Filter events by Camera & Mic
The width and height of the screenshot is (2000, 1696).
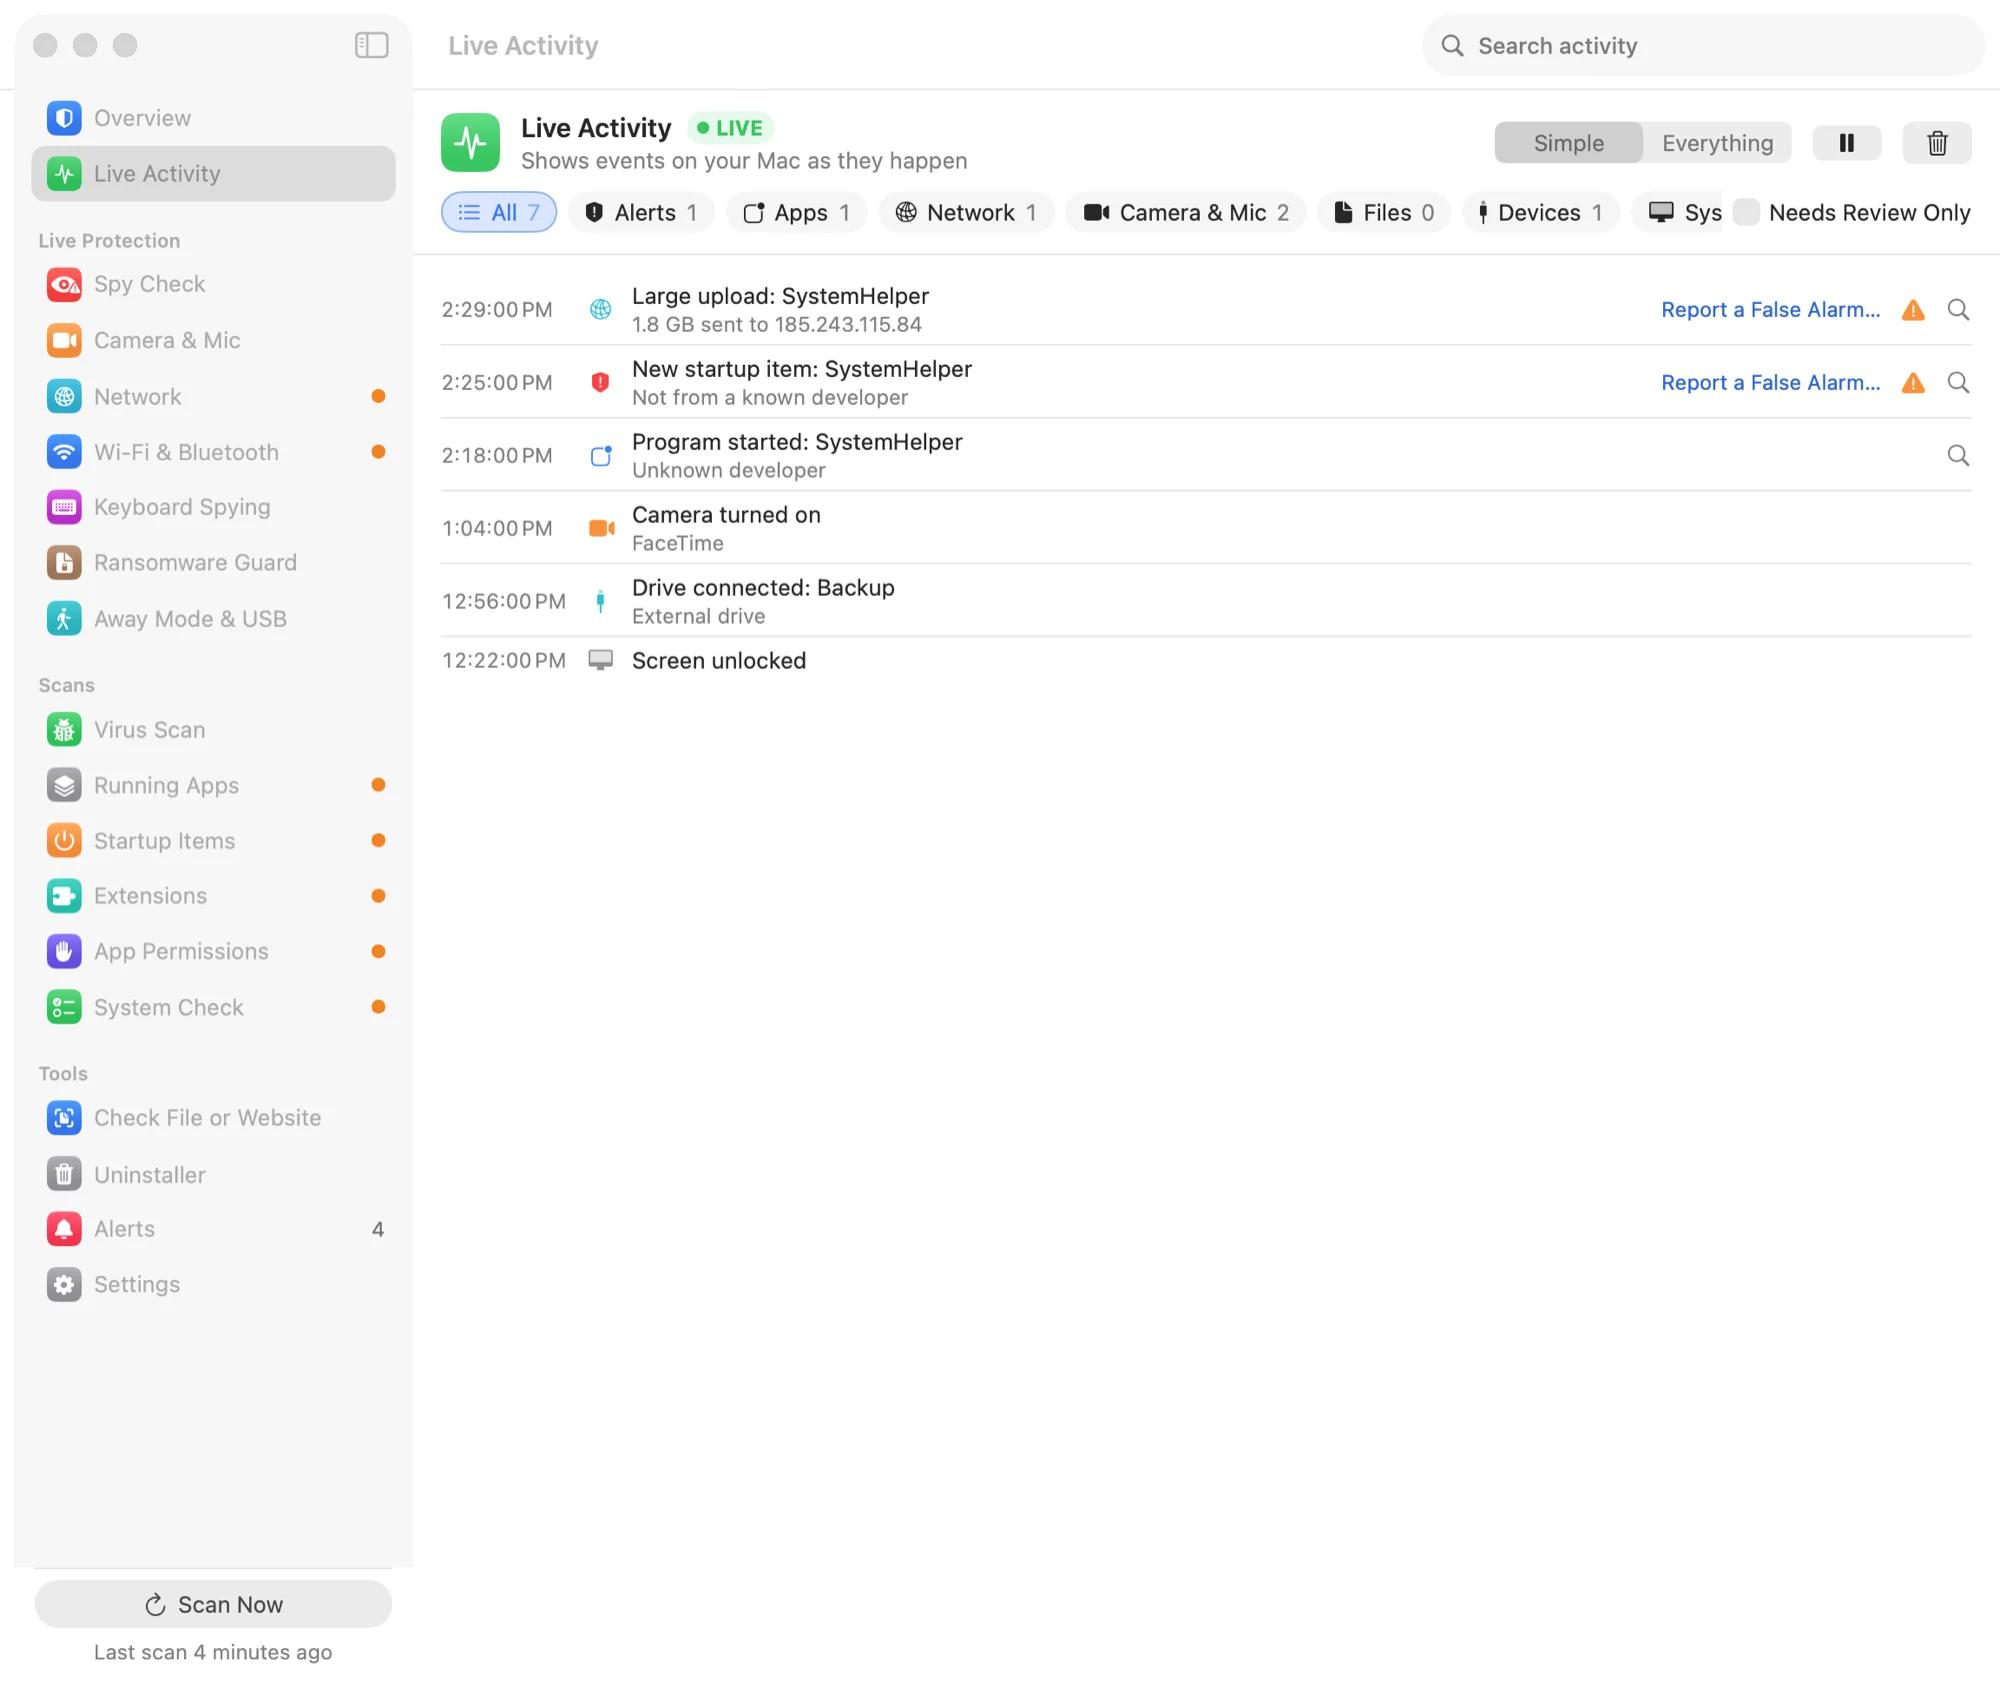[x=1186, y=212]
